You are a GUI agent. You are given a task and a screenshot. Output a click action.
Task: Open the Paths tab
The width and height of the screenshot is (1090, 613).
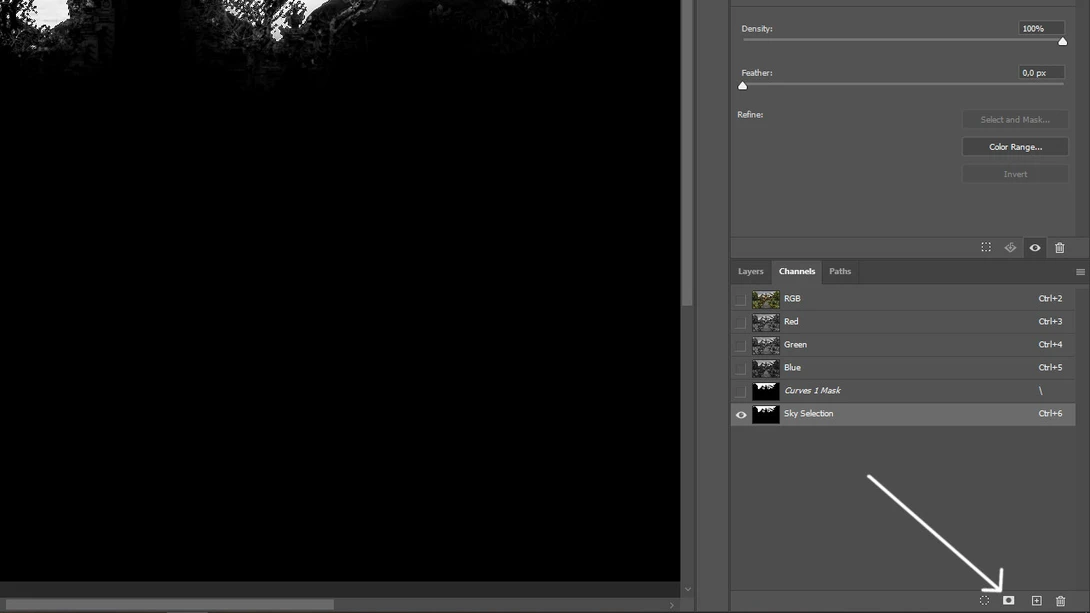839,271
